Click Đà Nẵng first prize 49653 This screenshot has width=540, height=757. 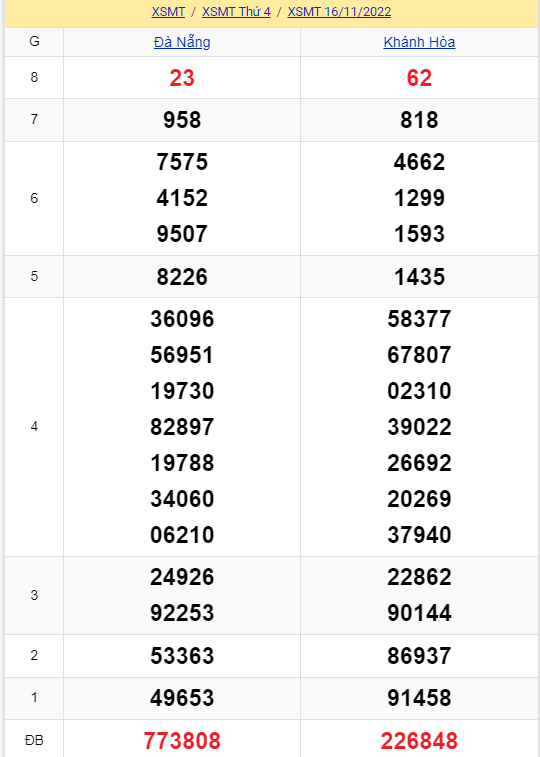point(182,698)
